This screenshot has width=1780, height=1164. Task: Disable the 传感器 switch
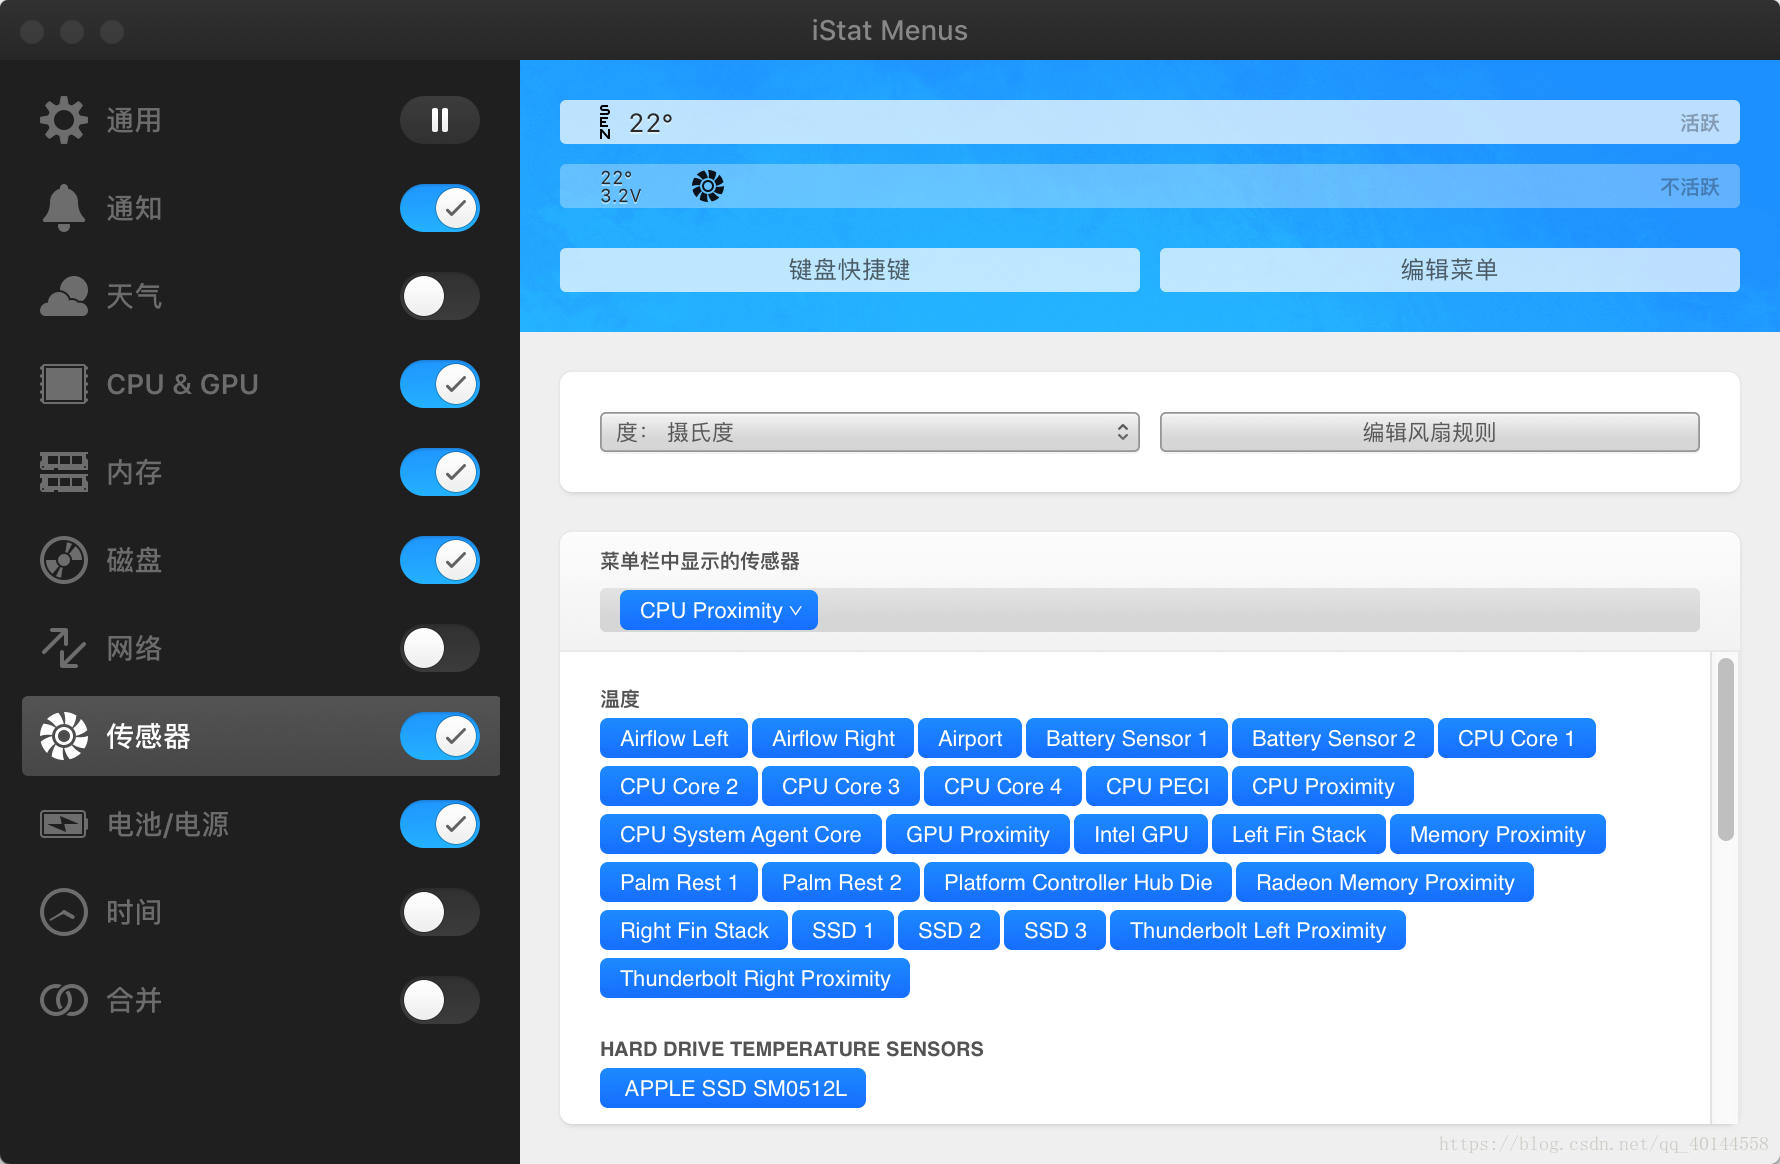tap(440, 736)
